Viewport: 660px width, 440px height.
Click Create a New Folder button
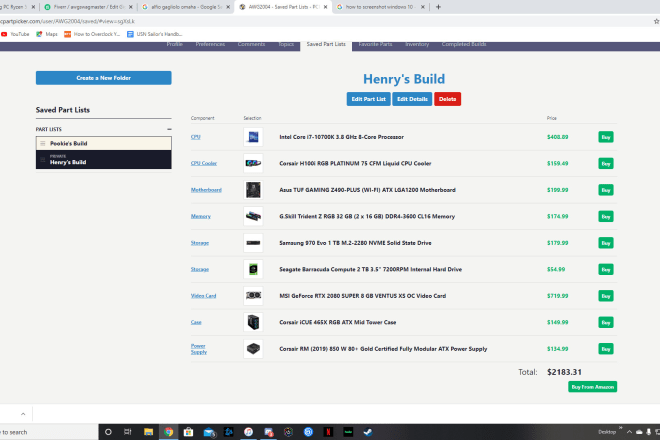(104, 78)
